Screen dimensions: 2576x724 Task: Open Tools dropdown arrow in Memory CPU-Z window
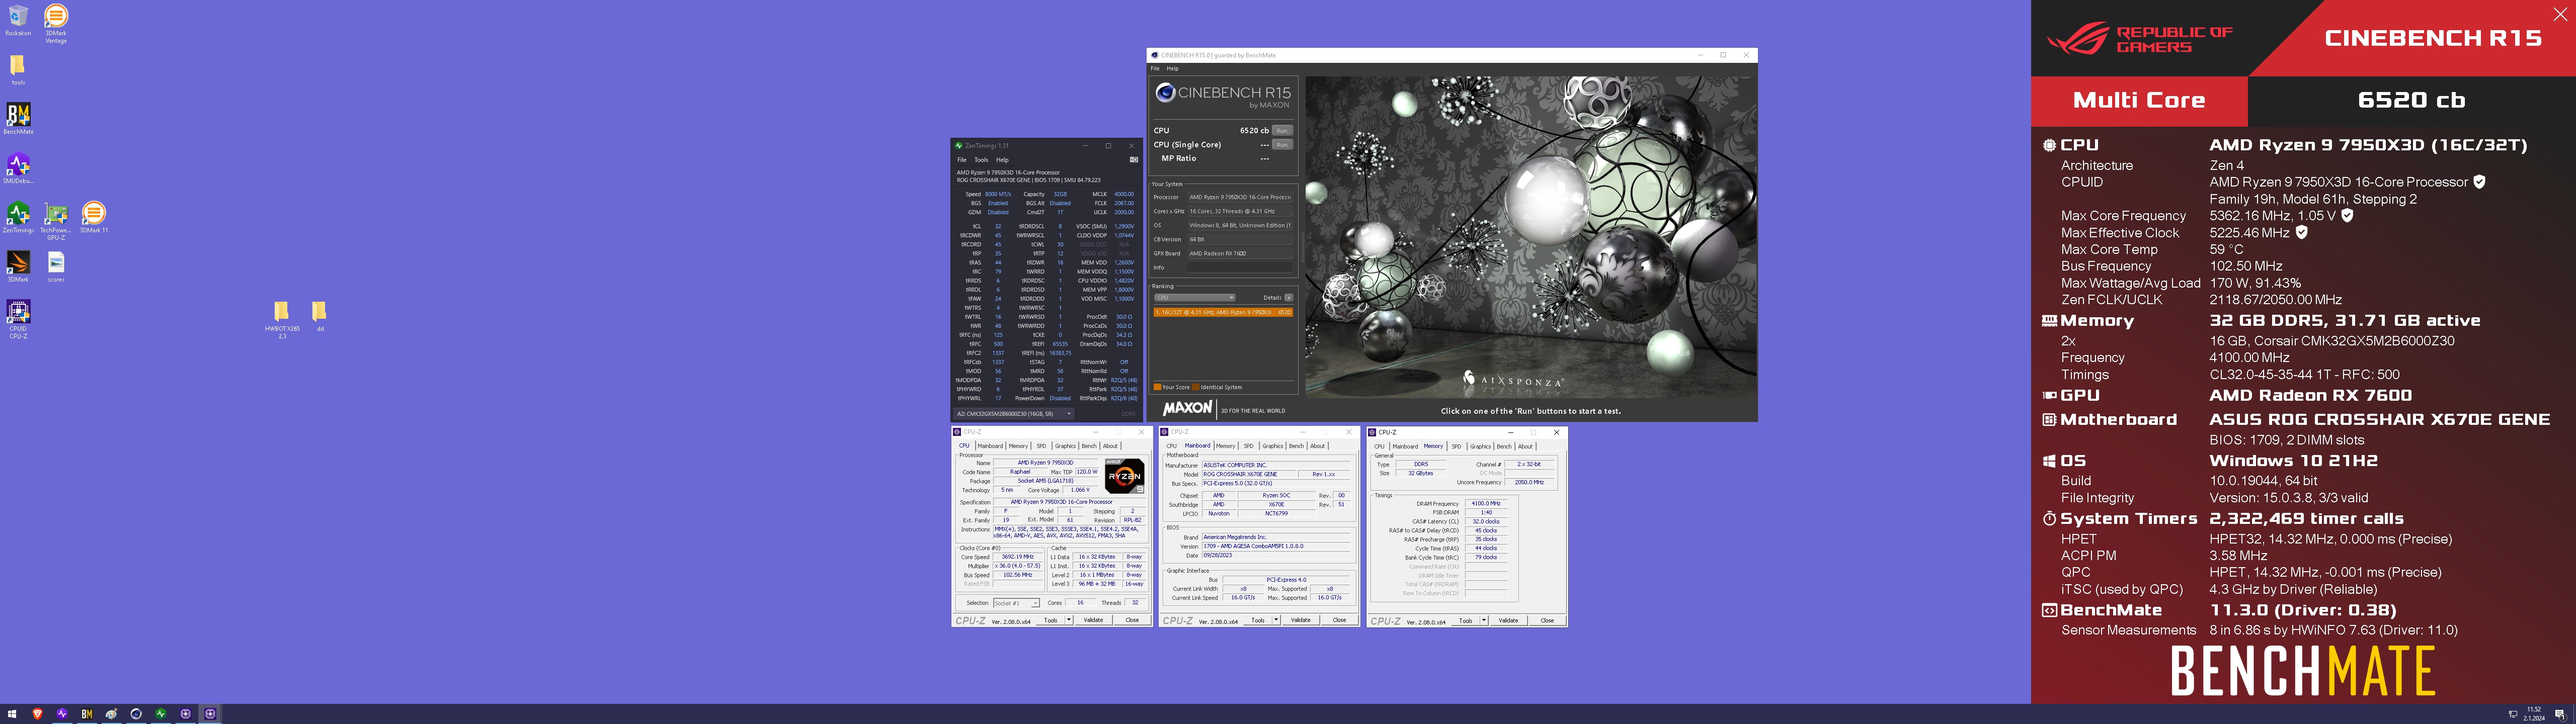point(1484,620)
